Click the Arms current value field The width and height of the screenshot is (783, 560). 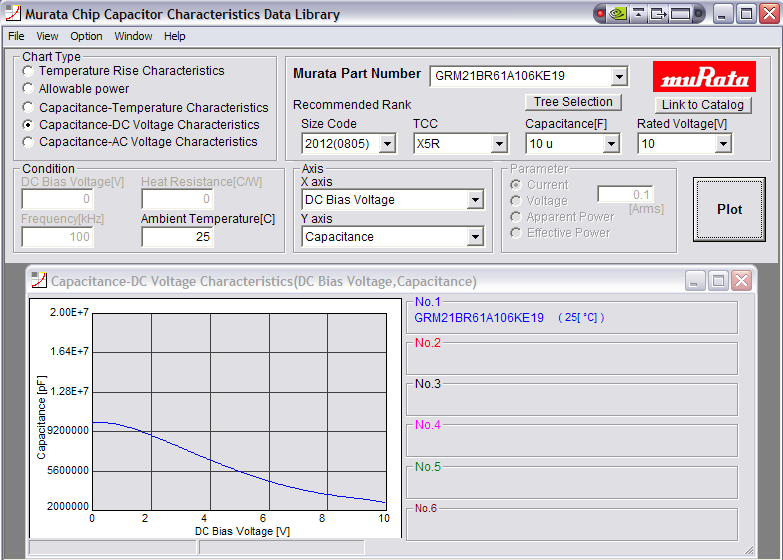[625, 194]
